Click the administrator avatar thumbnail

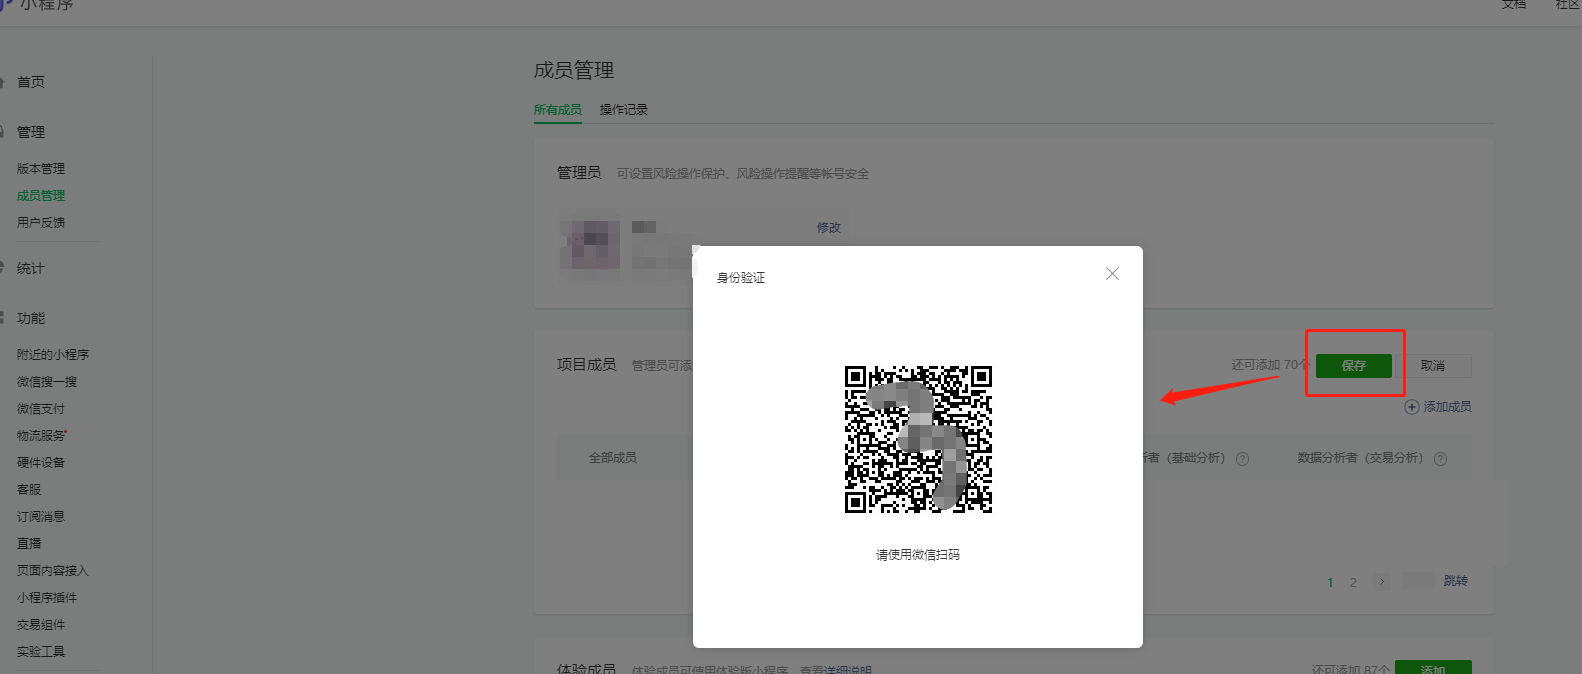pyautogui.click(x=590, y=246)
